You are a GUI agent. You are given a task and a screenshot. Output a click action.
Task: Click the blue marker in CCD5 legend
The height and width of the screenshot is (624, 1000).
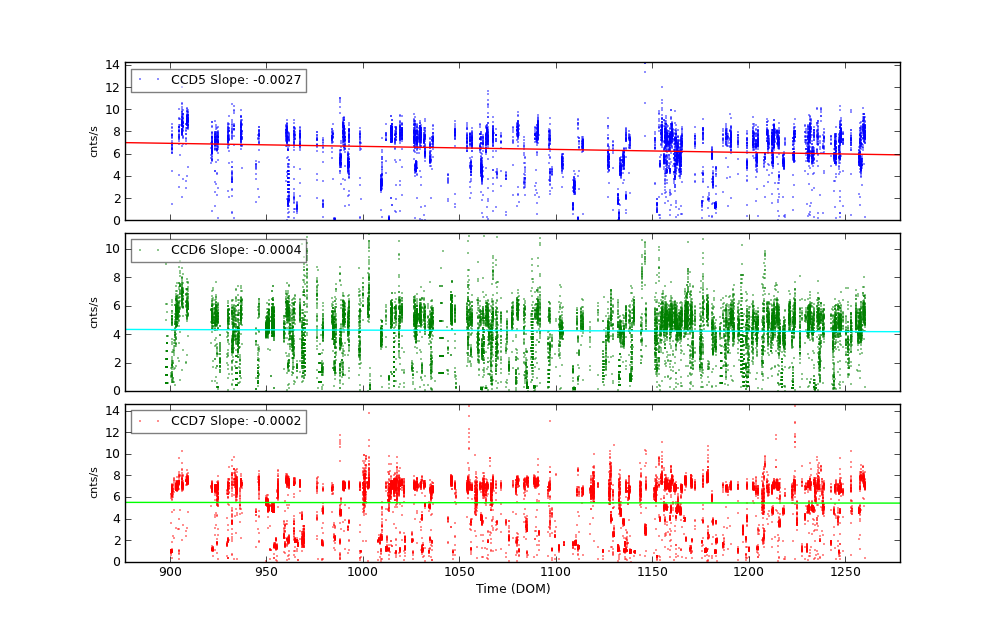(x=141, y=80)
